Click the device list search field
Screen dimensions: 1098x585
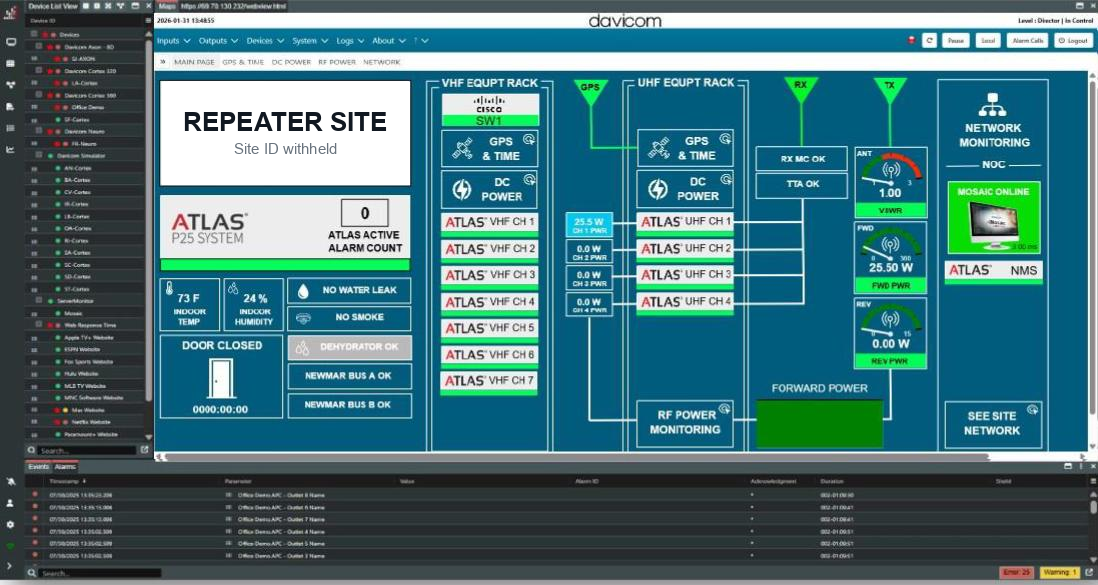click(87, 450)
